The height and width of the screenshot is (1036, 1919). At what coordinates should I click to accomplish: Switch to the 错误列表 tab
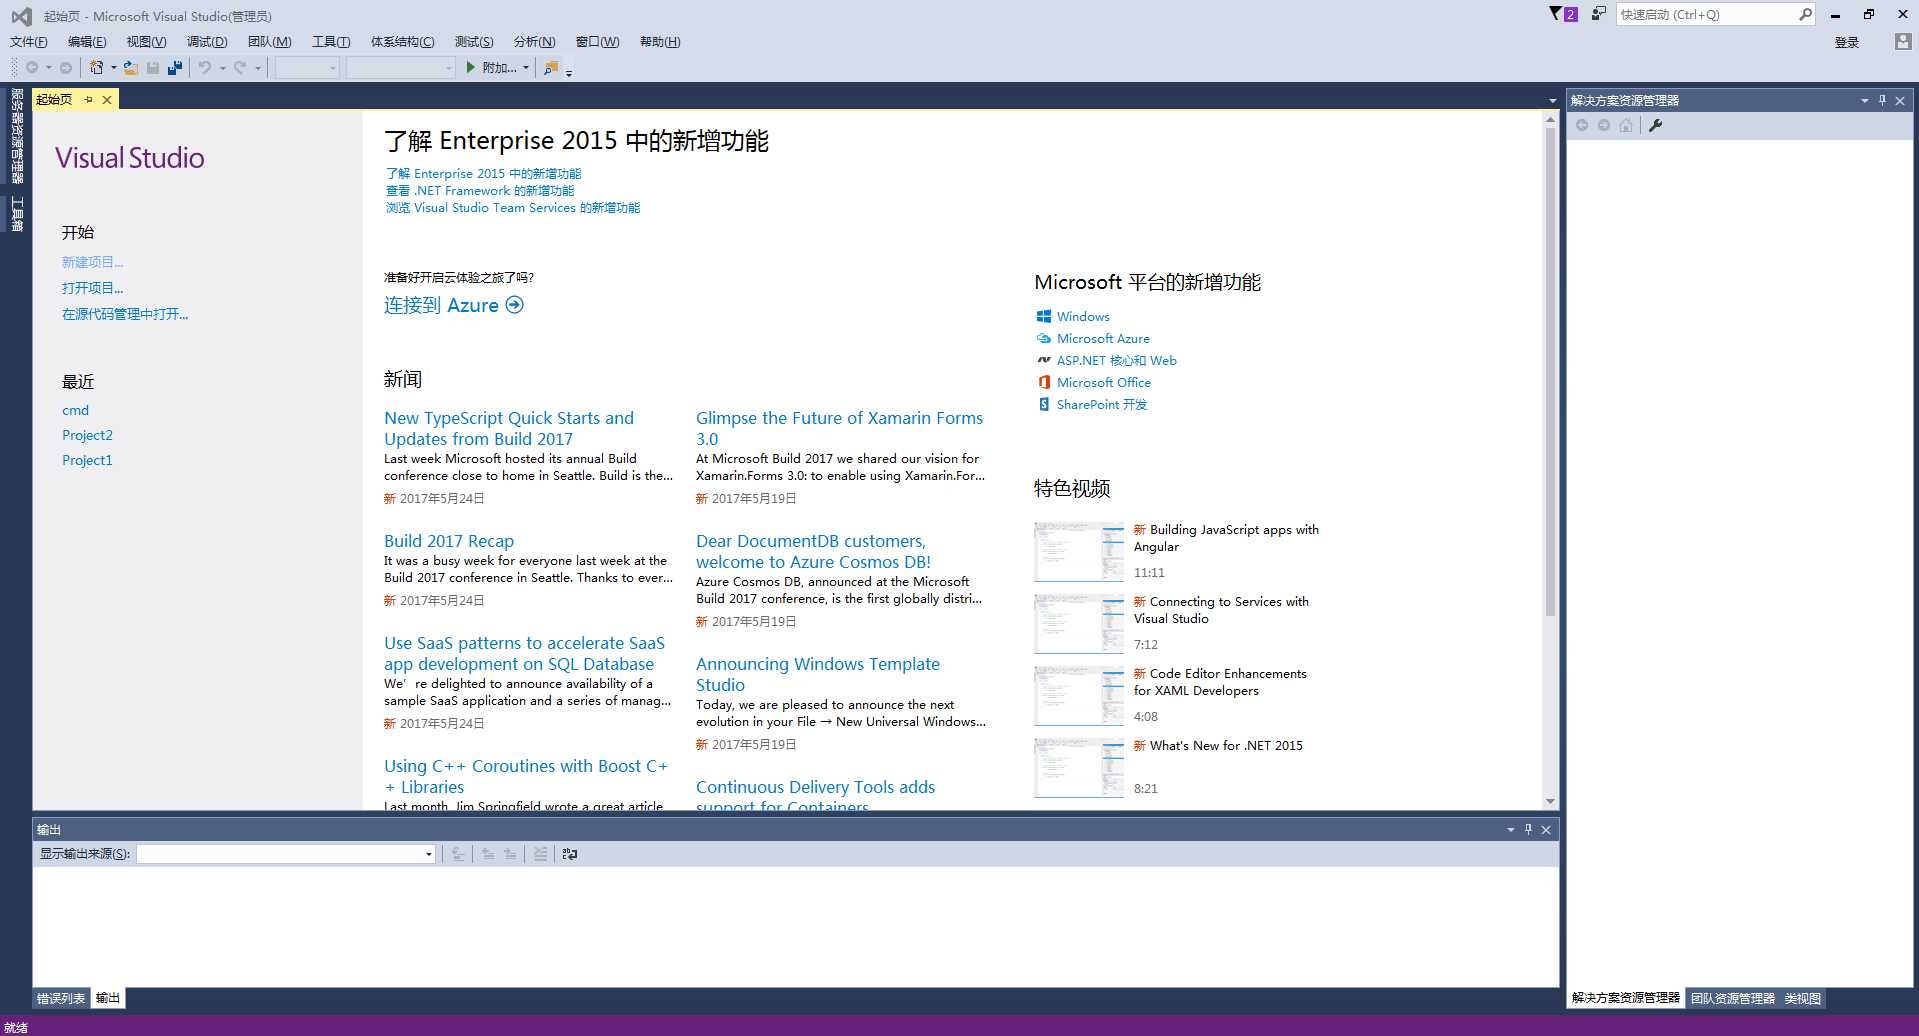pyautogui.click(x=61, y=998)
